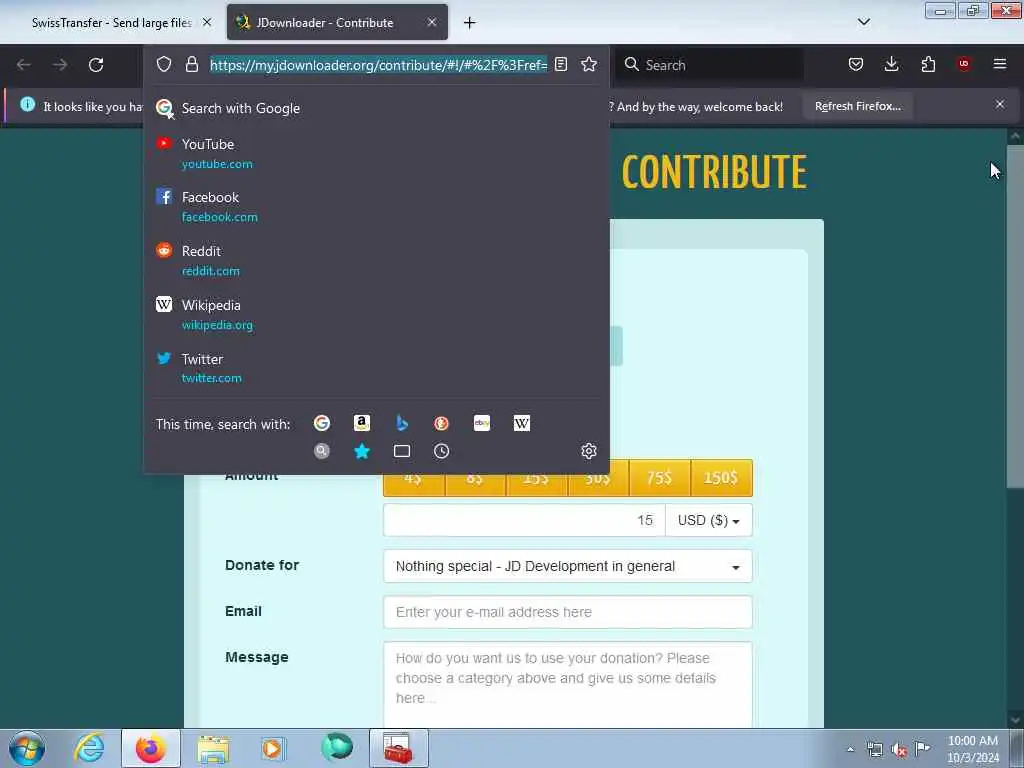Click the URL address bar field
Image resolution: width=1024 pixels, height=768 pixels.
click(378, 65)
